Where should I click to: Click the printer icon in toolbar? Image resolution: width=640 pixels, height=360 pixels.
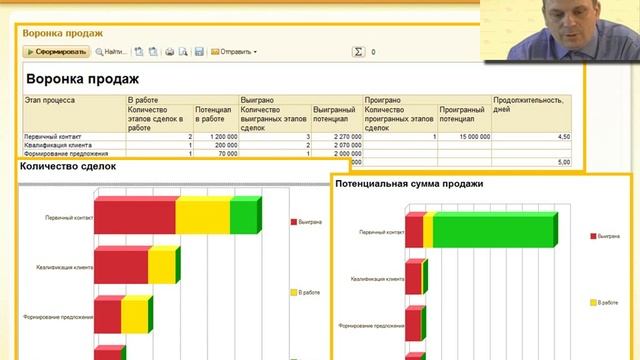coord(169,52)
